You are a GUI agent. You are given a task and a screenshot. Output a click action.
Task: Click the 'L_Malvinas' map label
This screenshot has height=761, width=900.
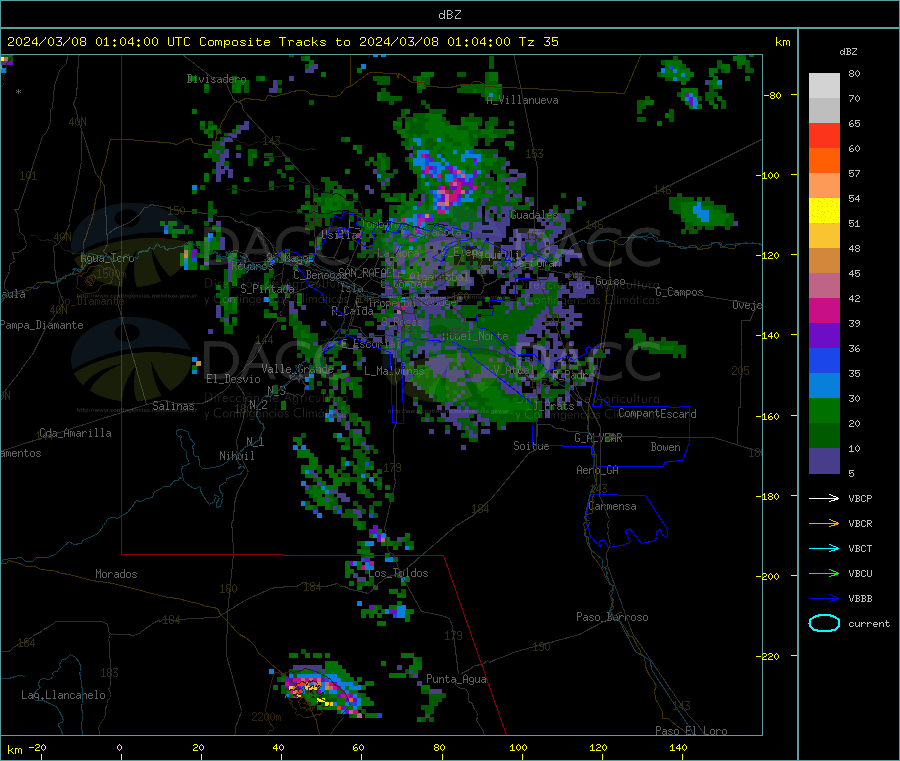(x=394, y=371)
